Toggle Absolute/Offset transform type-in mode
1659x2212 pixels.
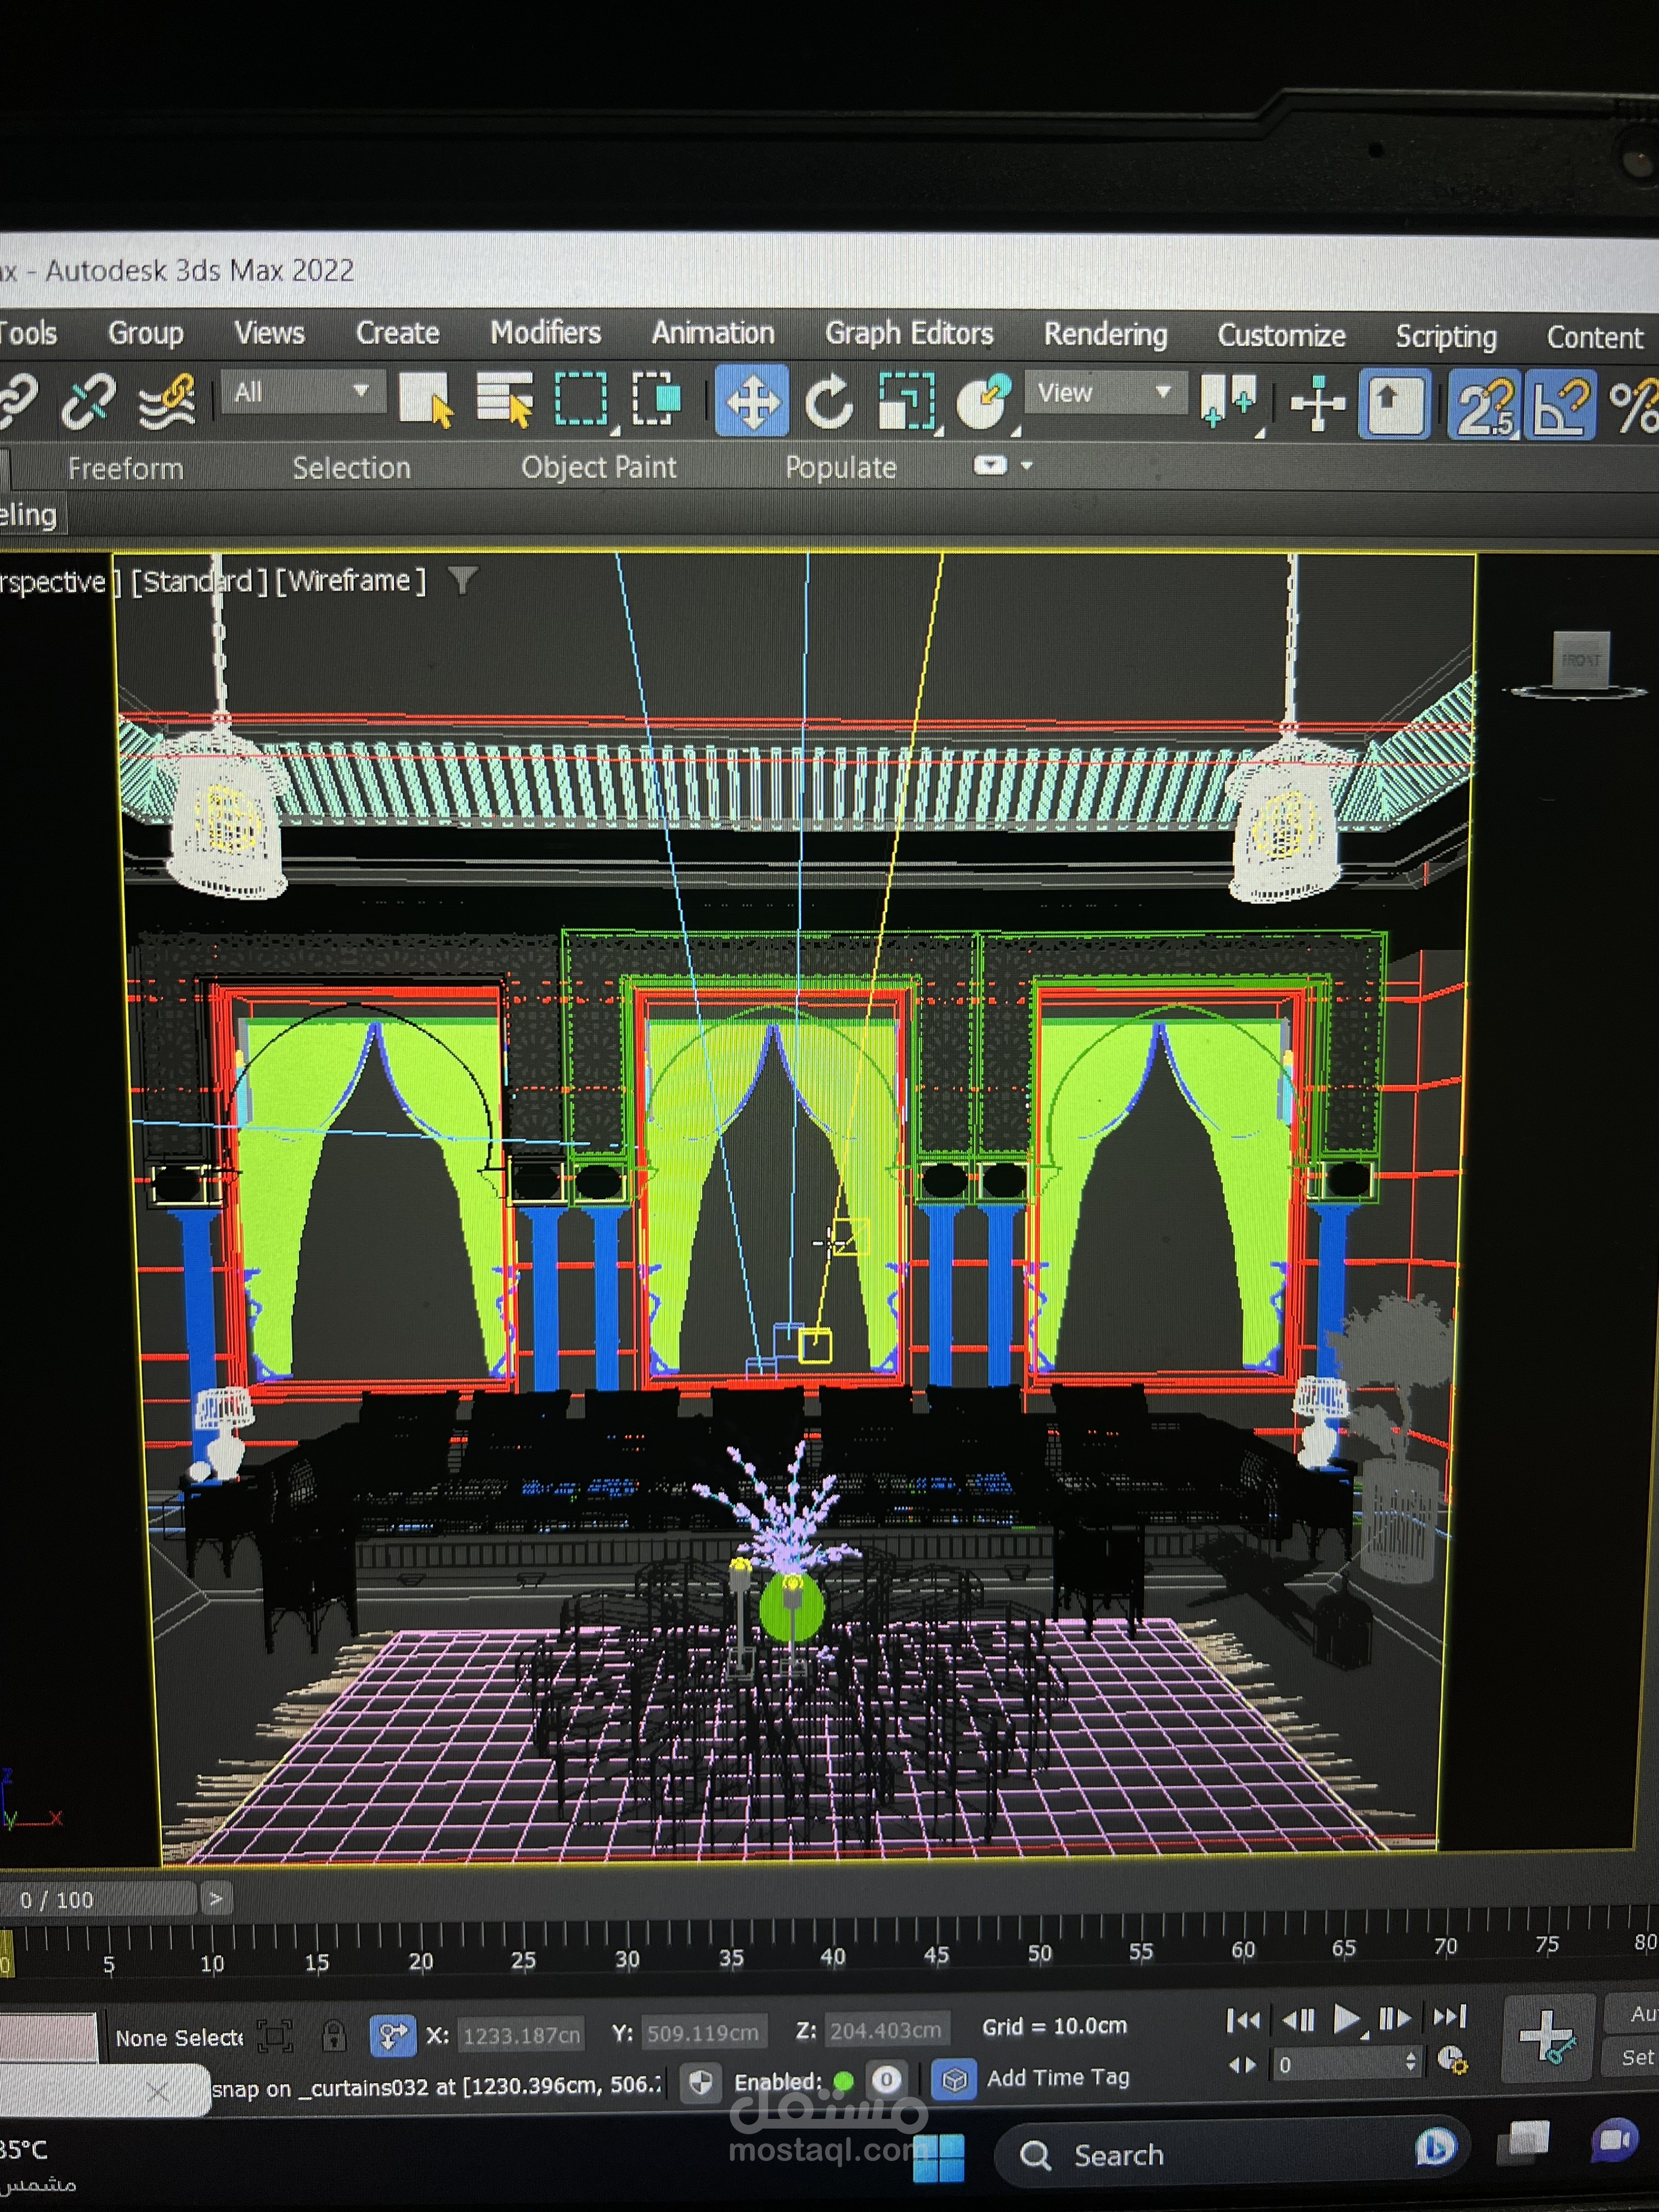click(x=392, y=2035)
